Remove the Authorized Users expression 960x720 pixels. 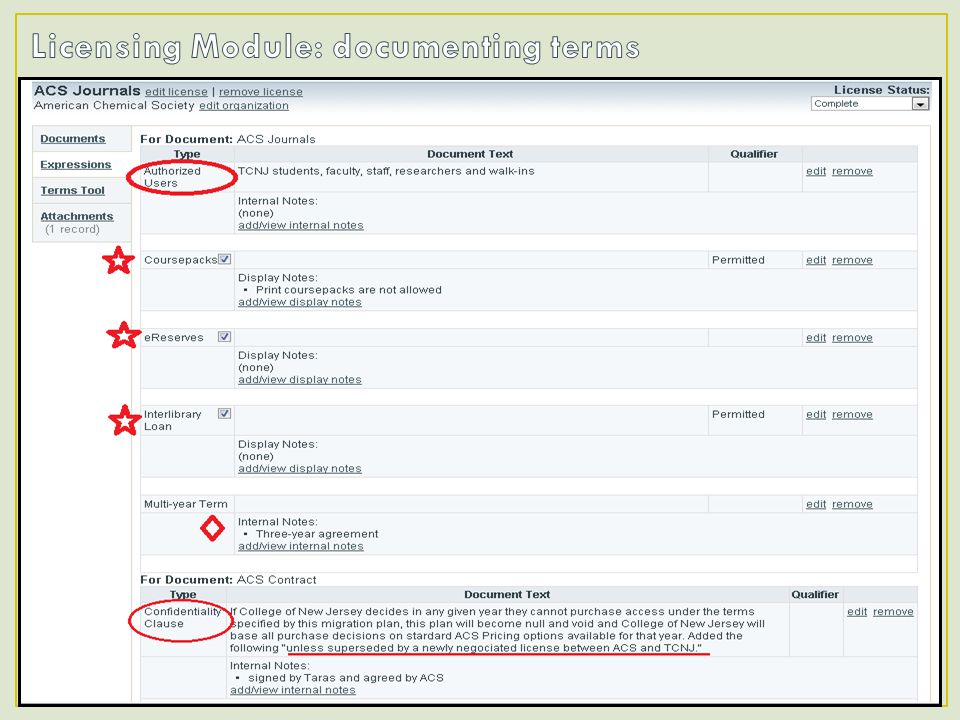click(x=852, y=171)
